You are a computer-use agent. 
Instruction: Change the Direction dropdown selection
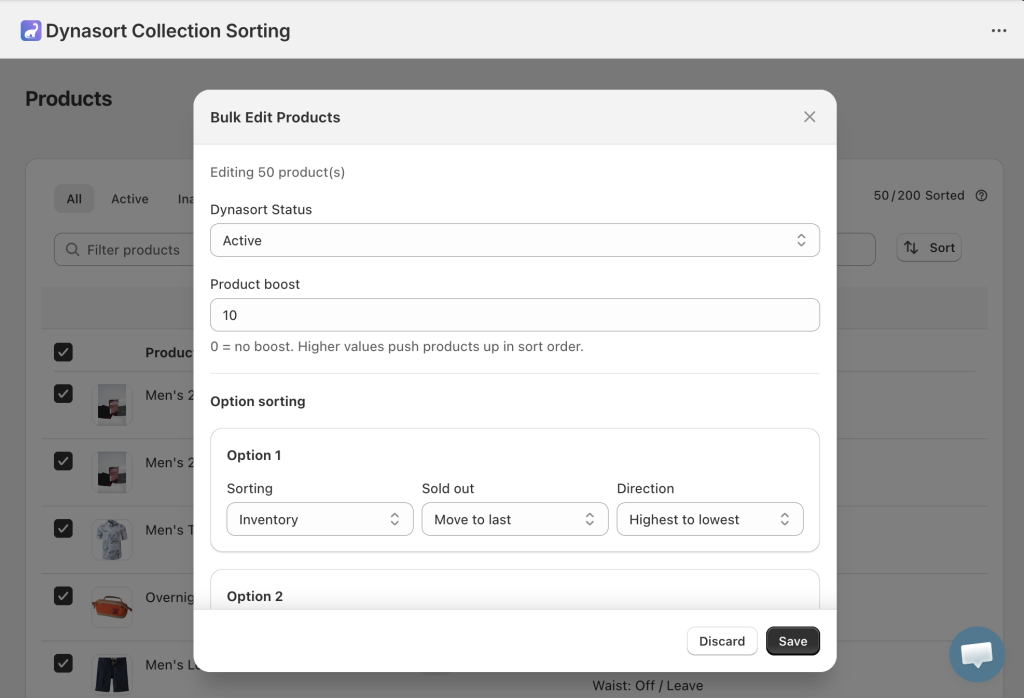(x=709, y=520)
